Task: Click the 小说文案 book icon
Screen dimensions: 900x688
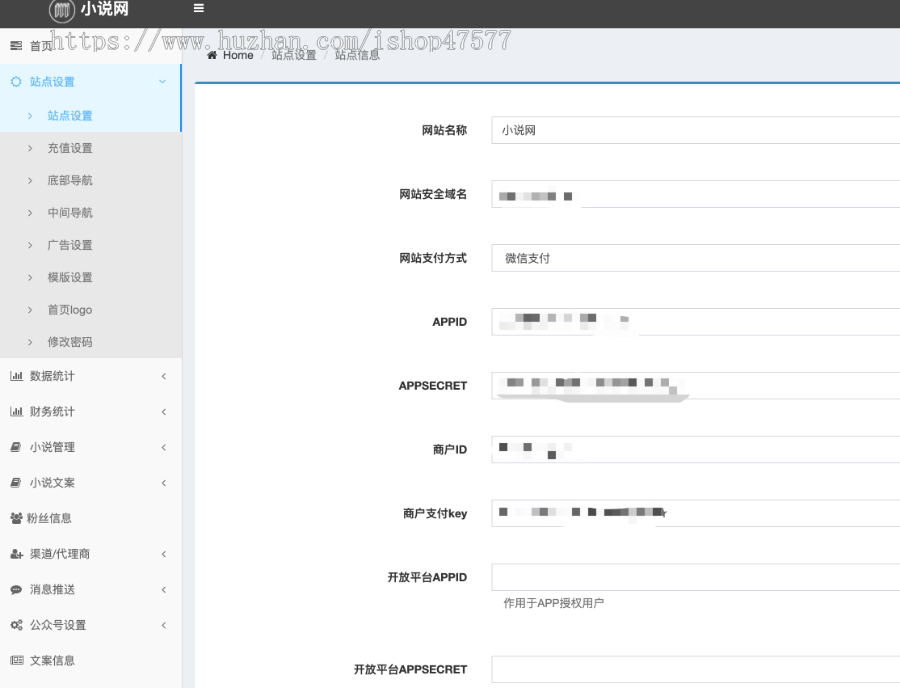Action: pos(16,483)
